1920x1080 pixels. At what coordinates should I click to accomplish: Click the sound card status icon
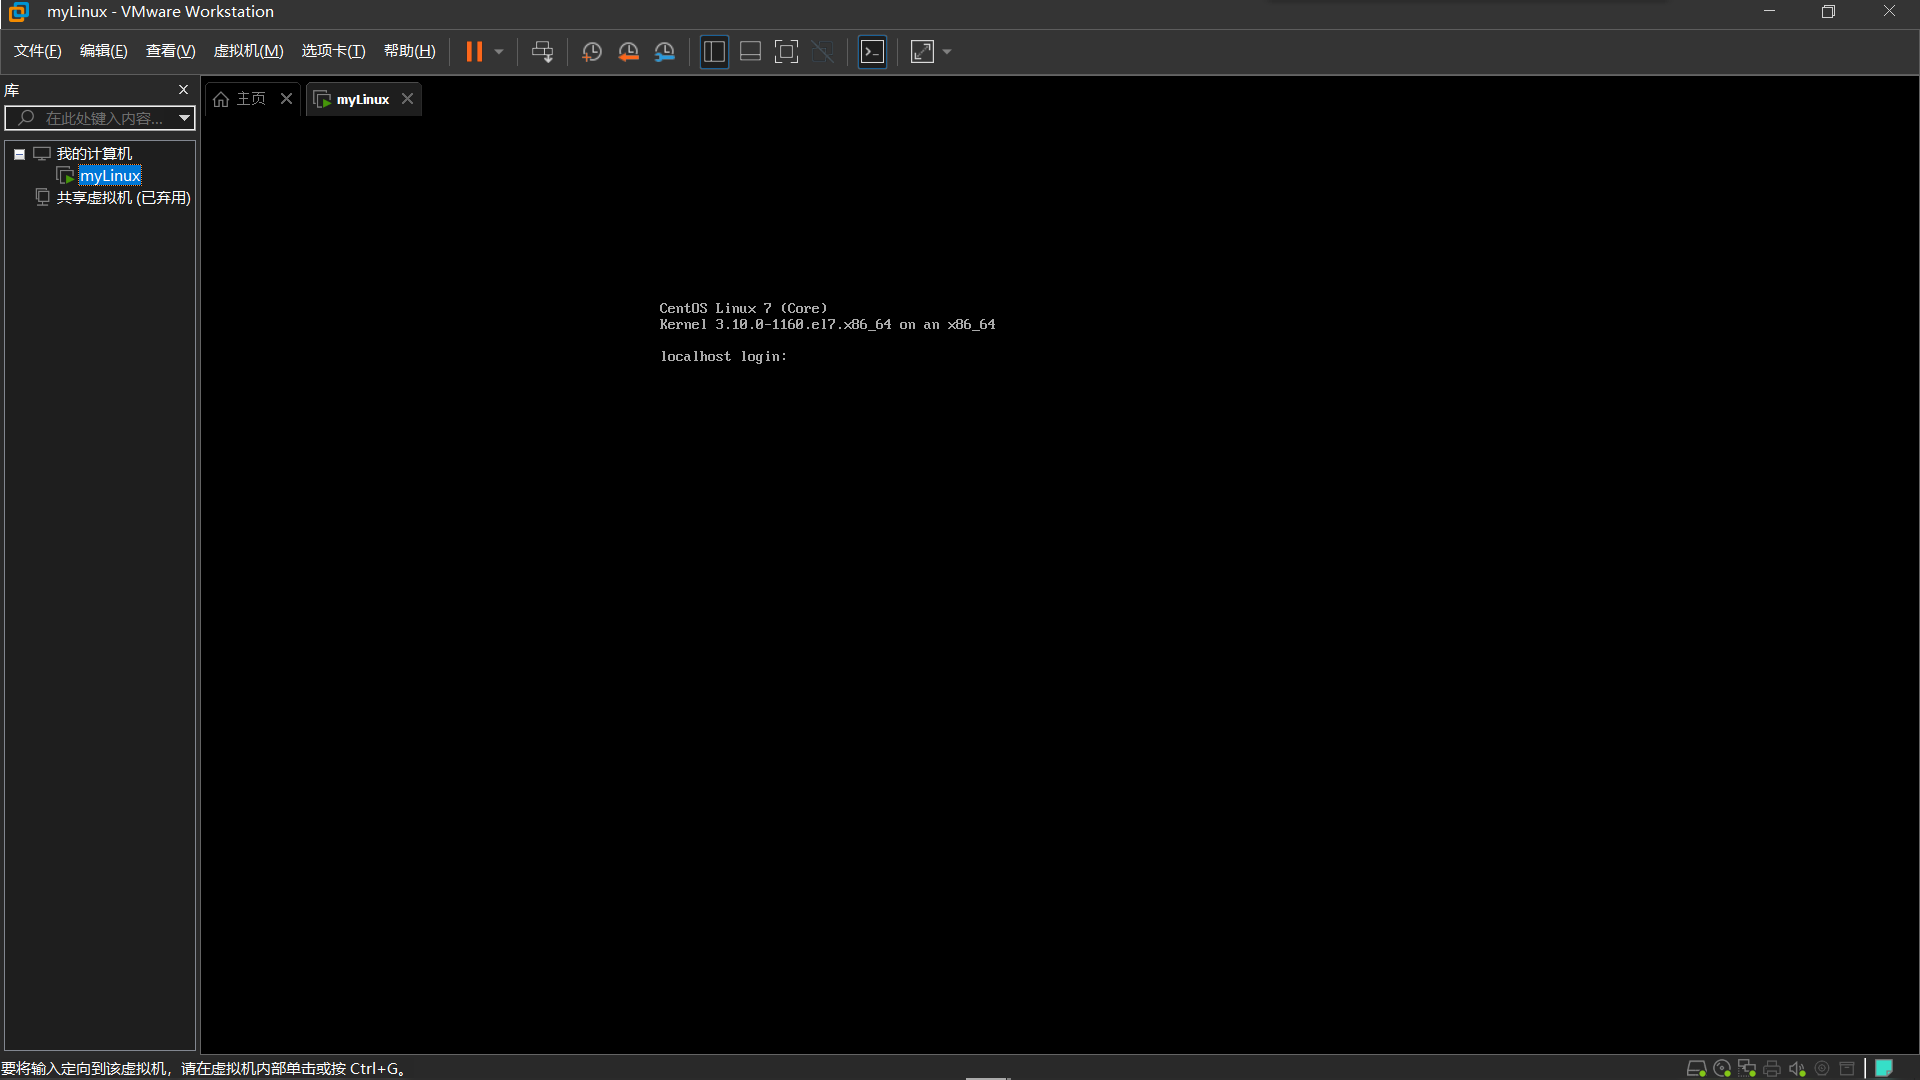click(x=1797, y=1069)
